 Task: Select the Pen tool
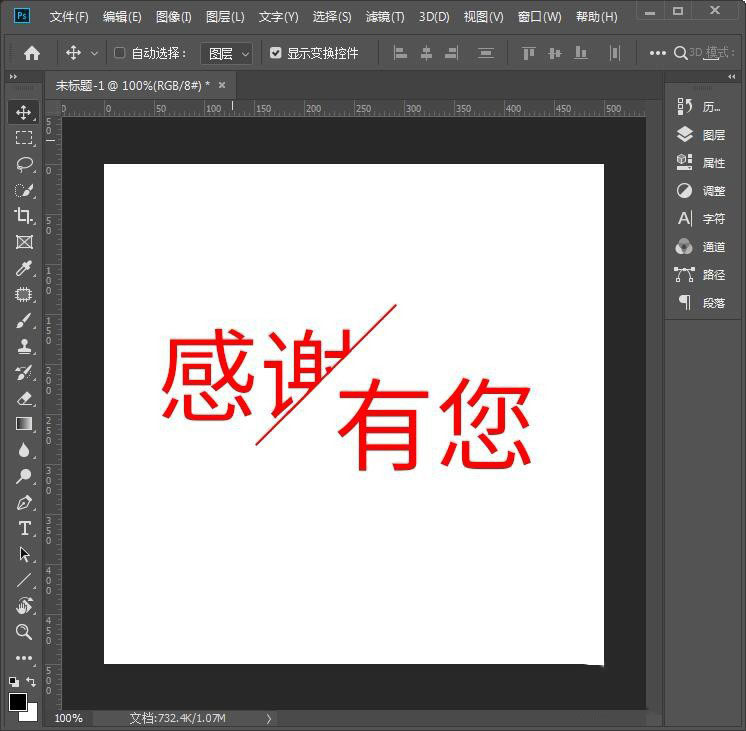tap(23, 503)
